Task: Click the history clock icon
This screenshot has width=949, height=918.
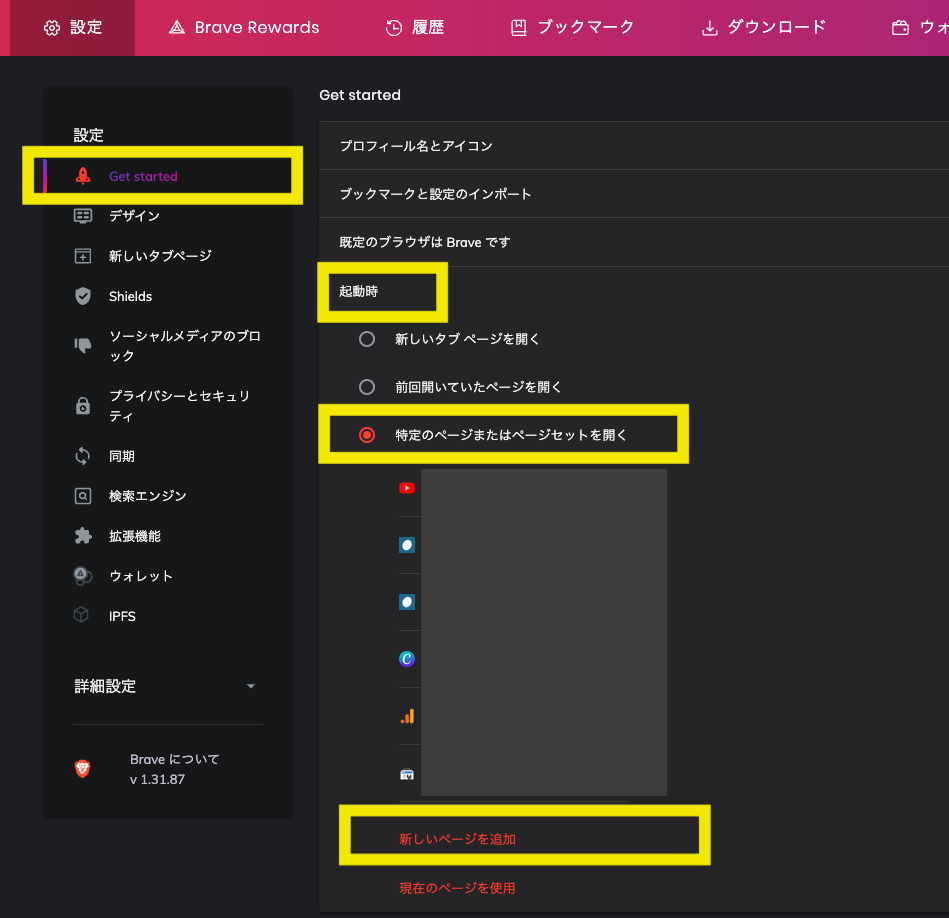Action: pos(394,28)
